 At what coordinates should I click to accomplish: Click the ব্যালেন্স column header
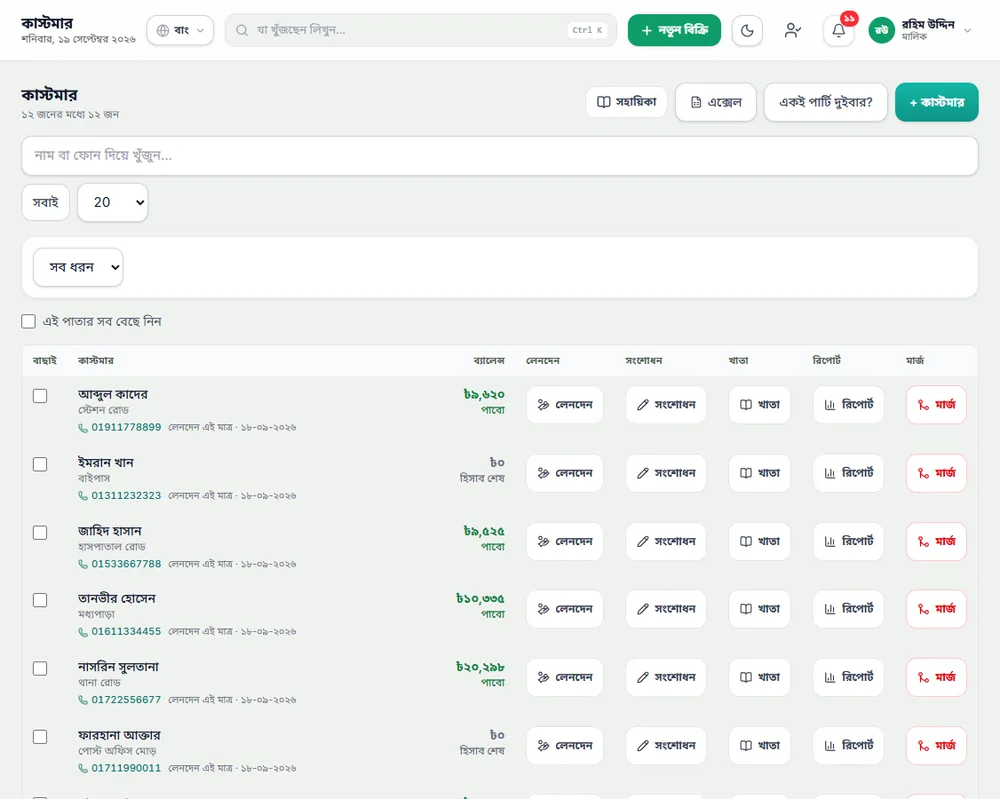coord(489,361)
